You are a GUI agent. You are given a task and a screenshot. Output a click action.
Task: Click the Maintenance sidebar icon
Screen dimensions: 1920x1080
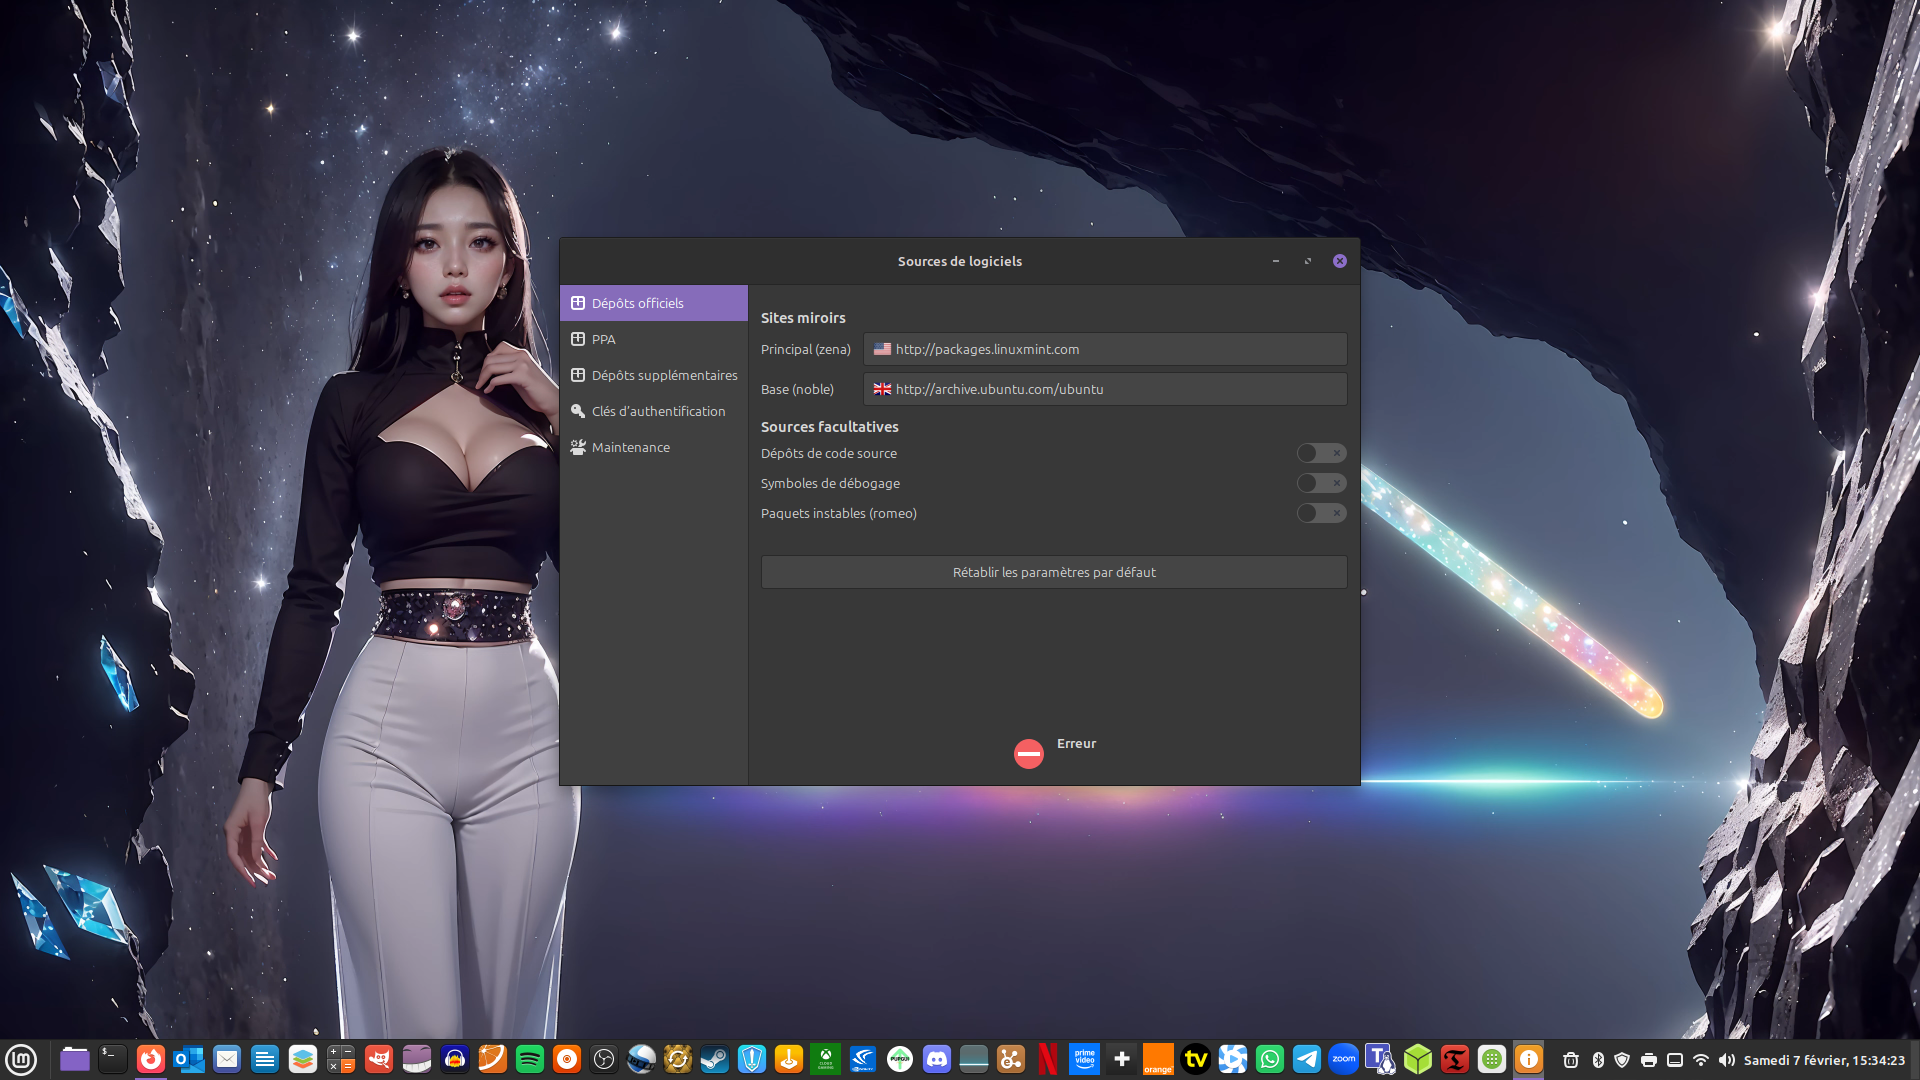point(578,447)
